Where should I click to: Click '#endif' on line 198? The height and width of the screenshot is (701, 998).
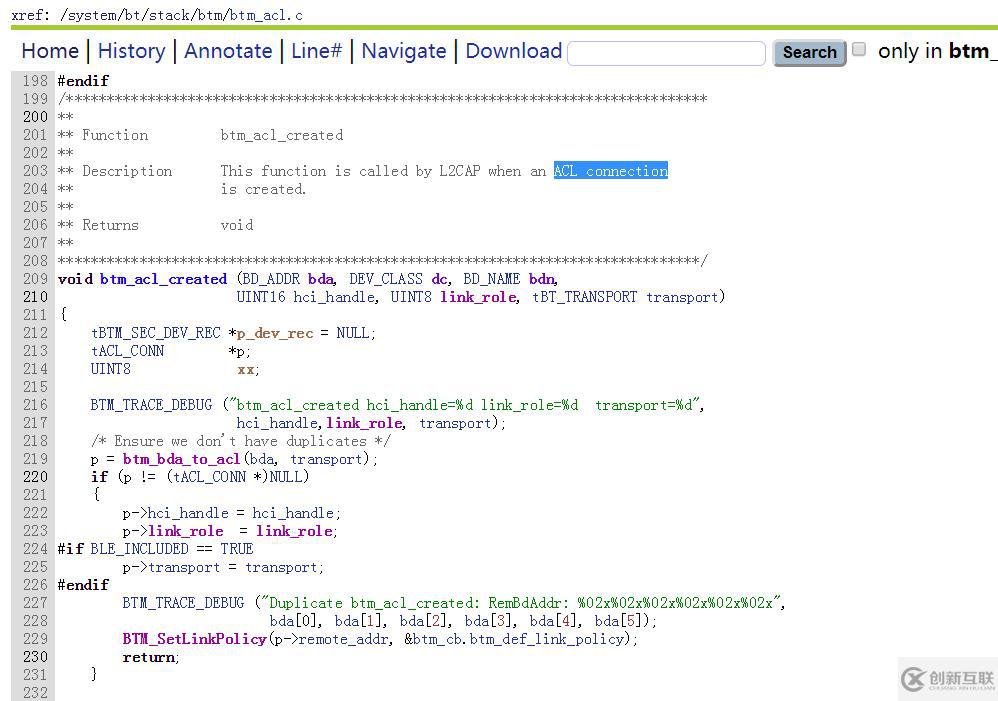[x=83, y=81]
